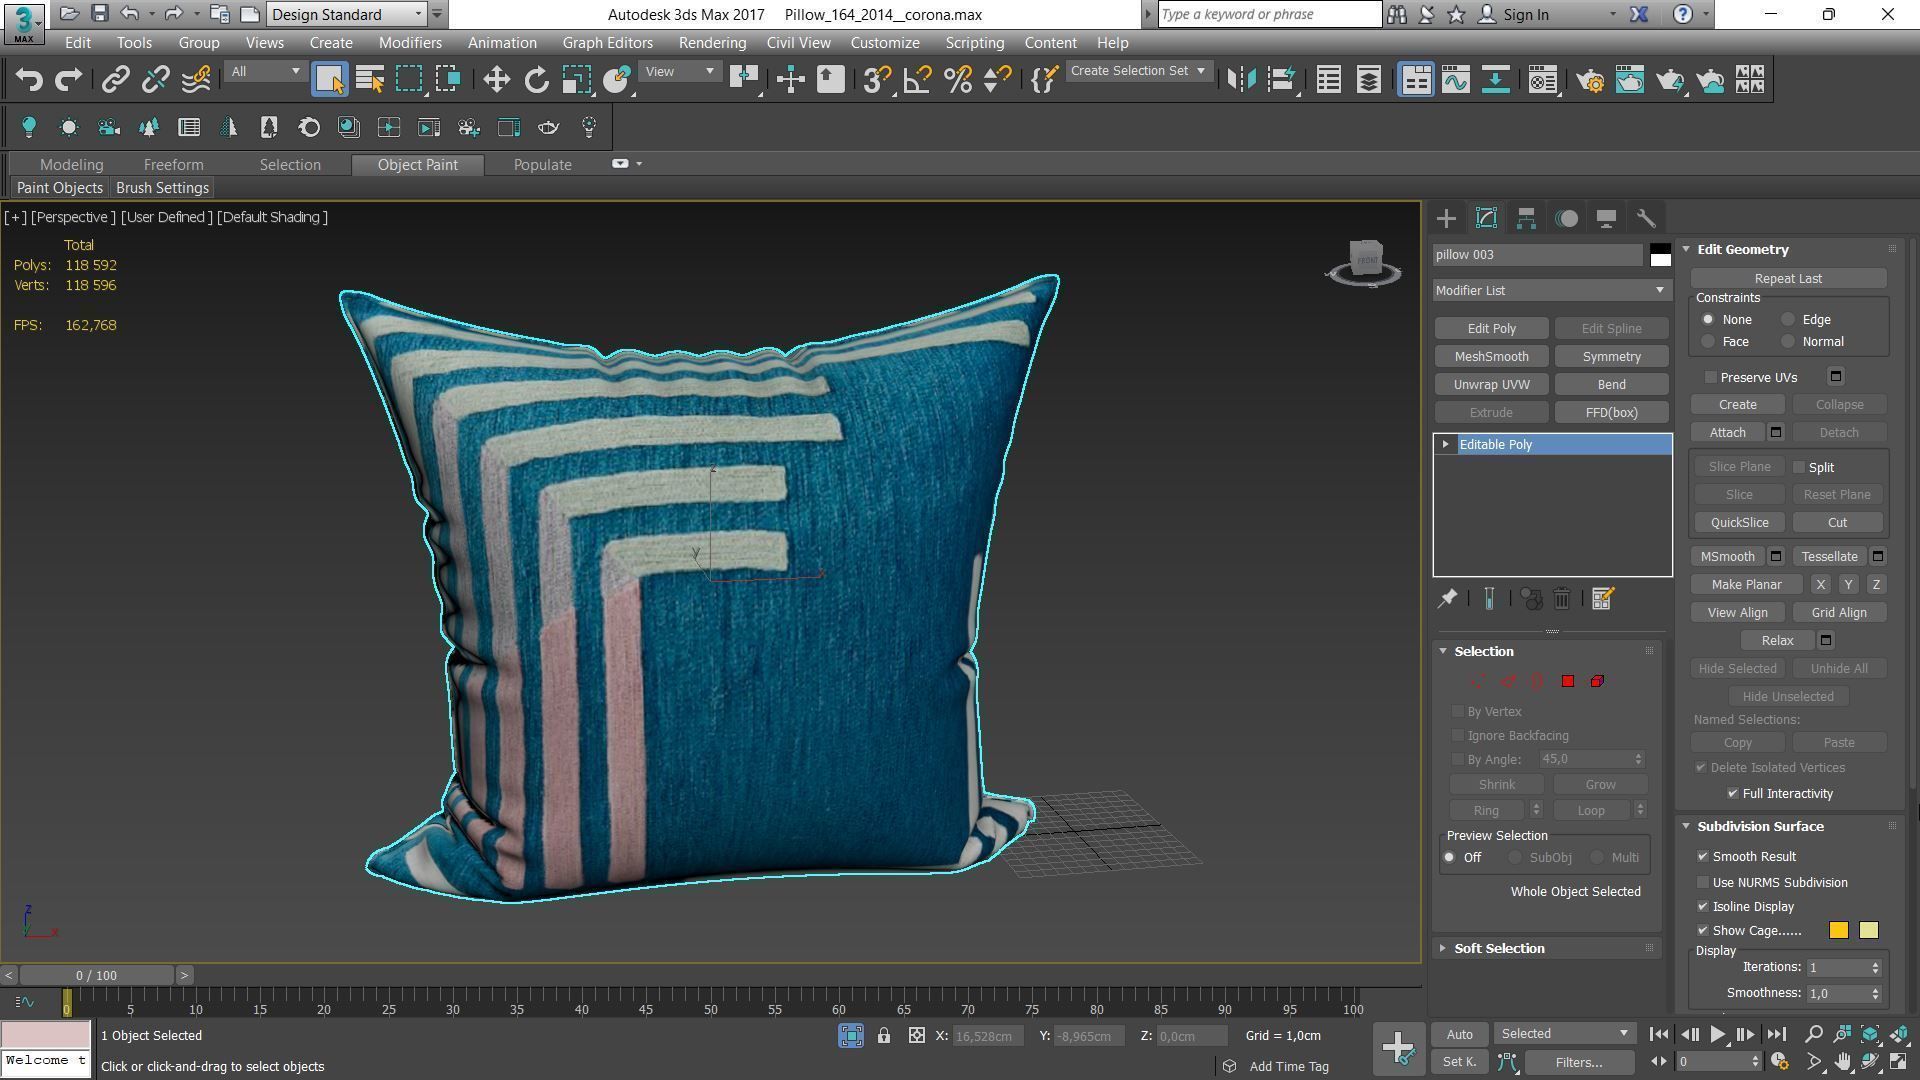The width and height of the screenshot is (1920, 1080).
Task: Uncheck Smooth Result checkbox
Action: point(1703,856)
